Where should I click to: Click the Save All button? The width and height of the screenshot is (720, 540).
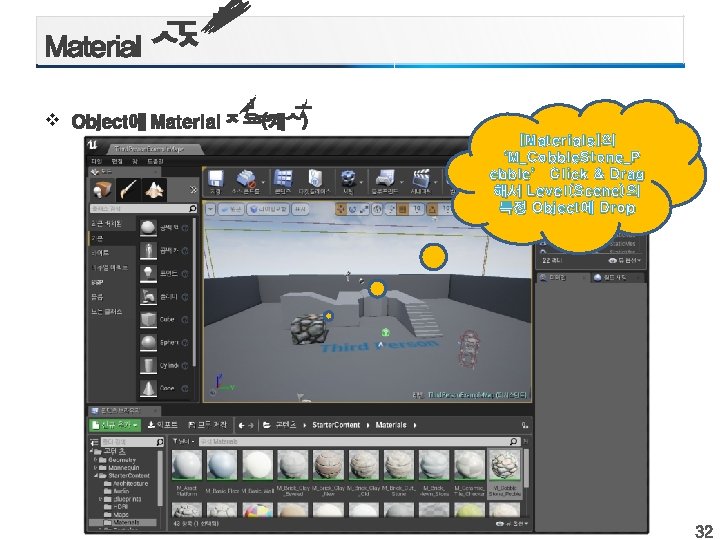tap(208, 425)
